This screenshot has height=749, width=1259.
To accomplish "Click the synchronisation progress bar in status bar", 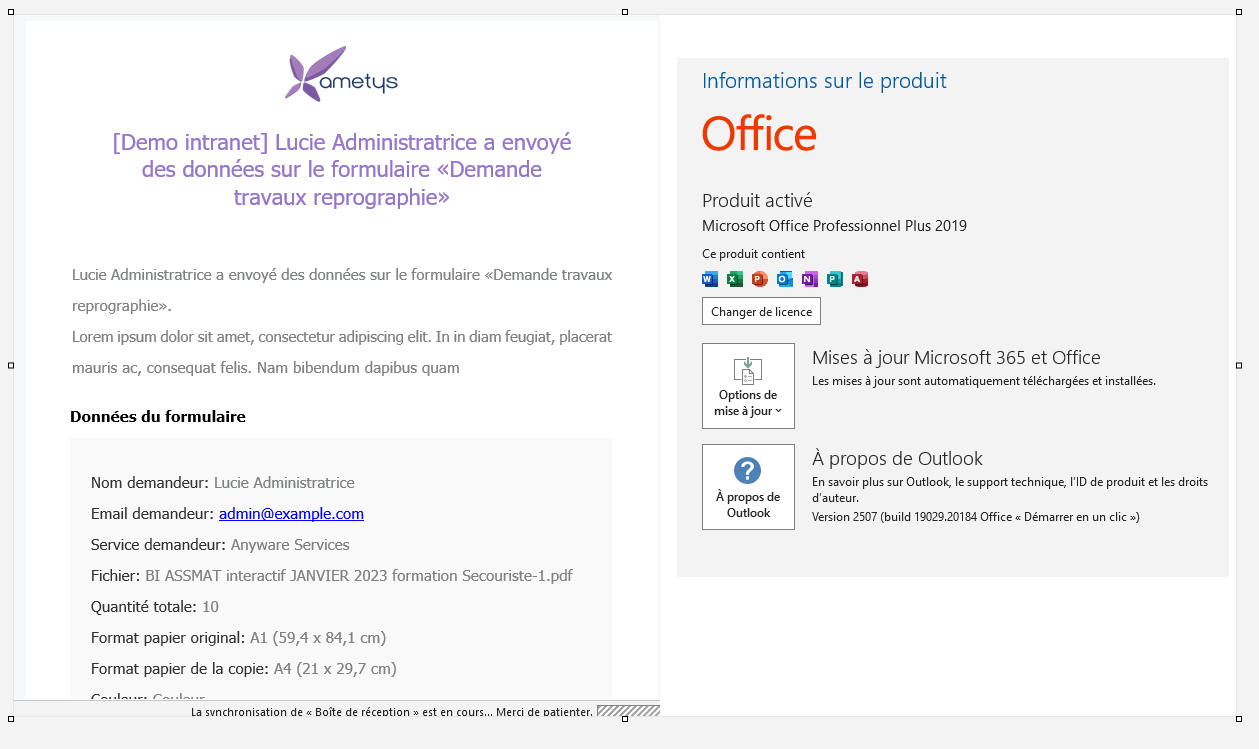I will point(628,711).
